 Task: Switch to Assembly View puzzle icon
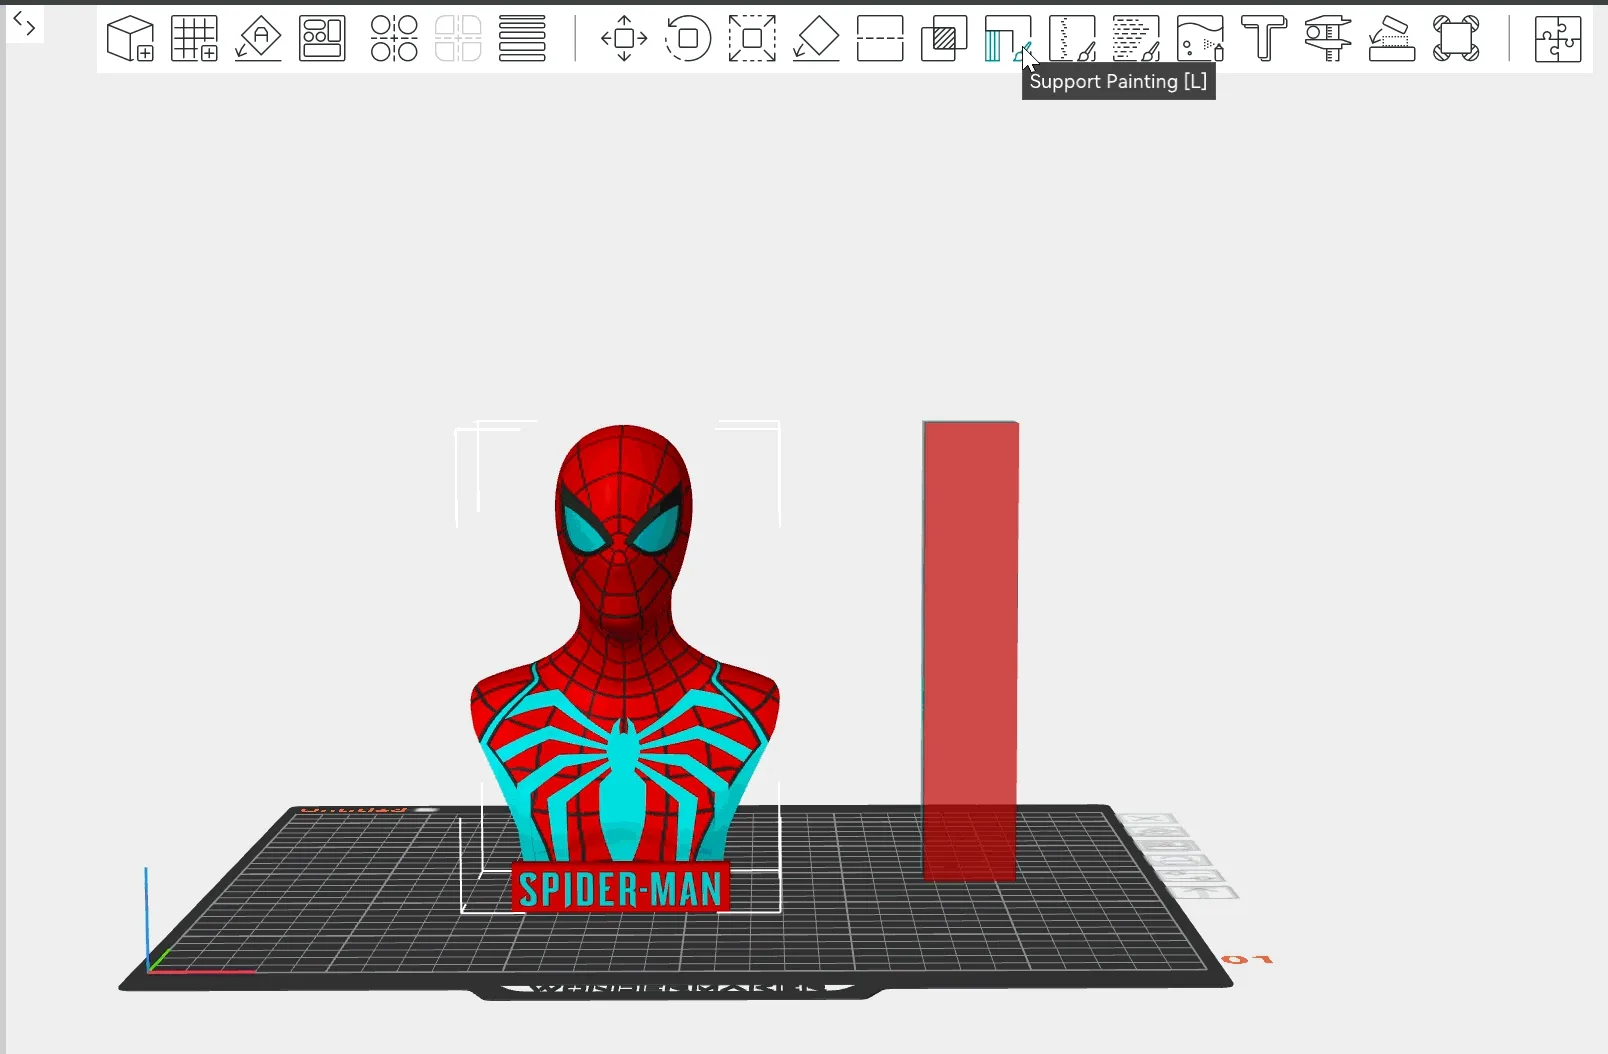(1558, 39)
